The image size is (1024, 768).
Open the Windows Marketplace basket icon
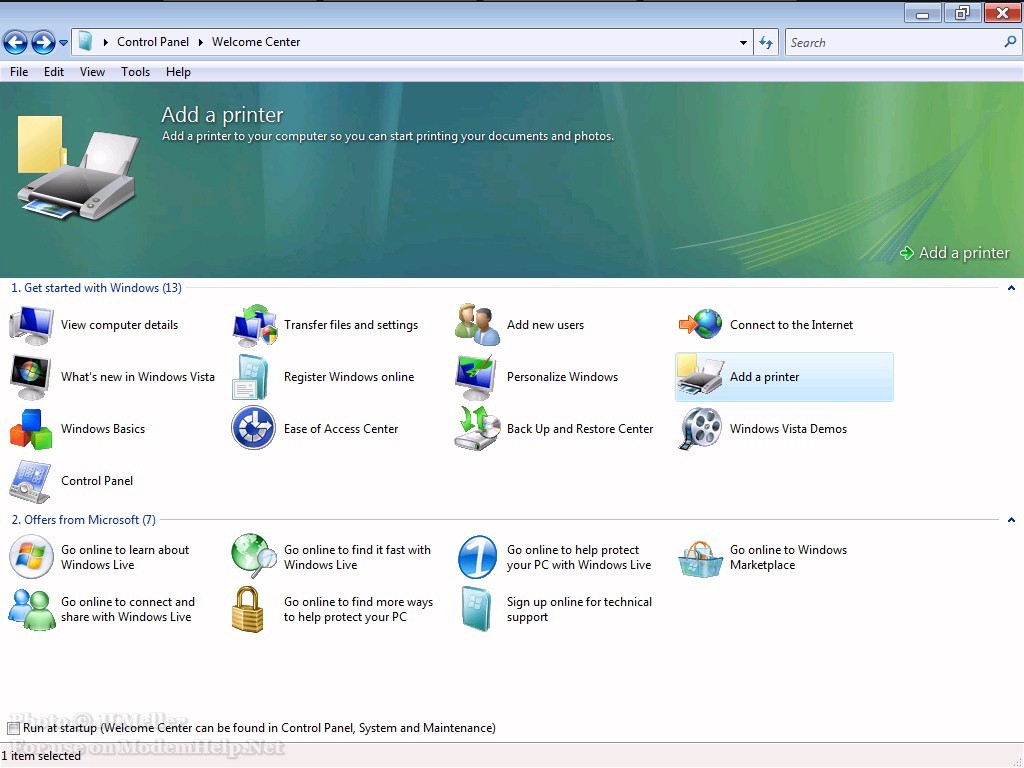pyautogui.click(x=700, y=559)
